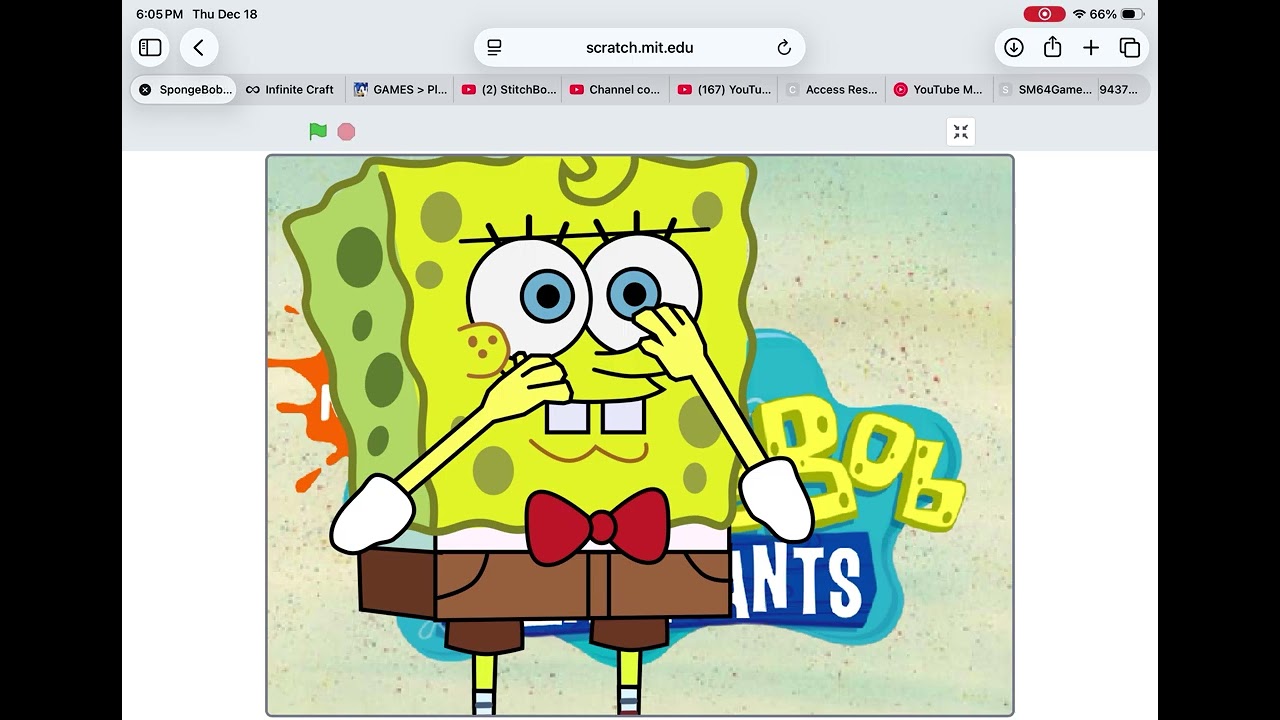Image resolution: width=1280 pixels, height=720 pixels.
Task: Open the Safari downloads list
Action: pyautogui.click(x=1014, y=47)
